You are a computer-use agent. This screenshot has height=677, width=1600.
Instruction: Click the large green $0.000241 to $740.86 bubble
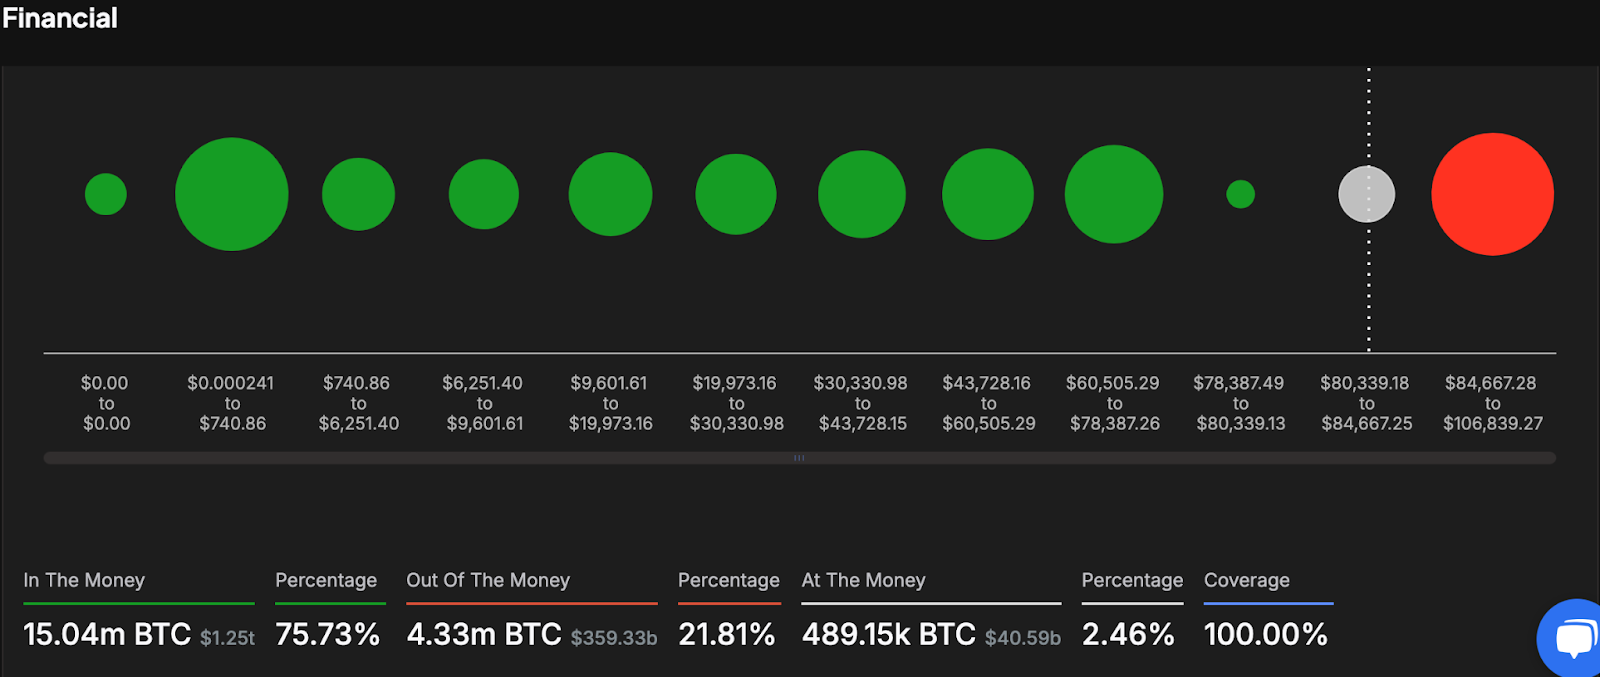click(x=232, y=194)
